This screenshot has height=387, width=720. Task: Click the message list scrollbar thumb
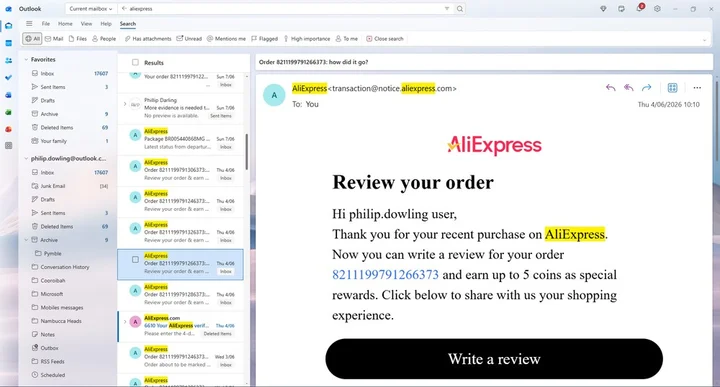pos(247,152)
